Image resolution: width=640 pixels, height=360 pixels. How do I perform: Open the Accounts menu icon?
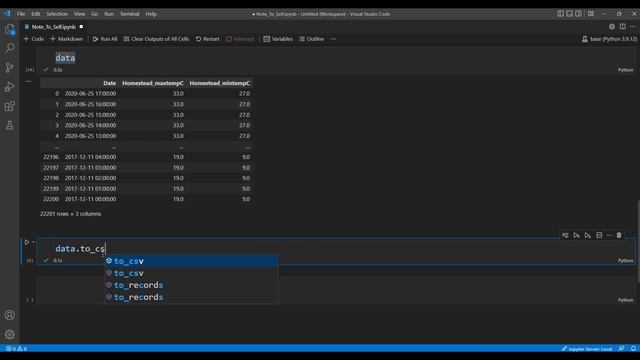tap(9, 315)
